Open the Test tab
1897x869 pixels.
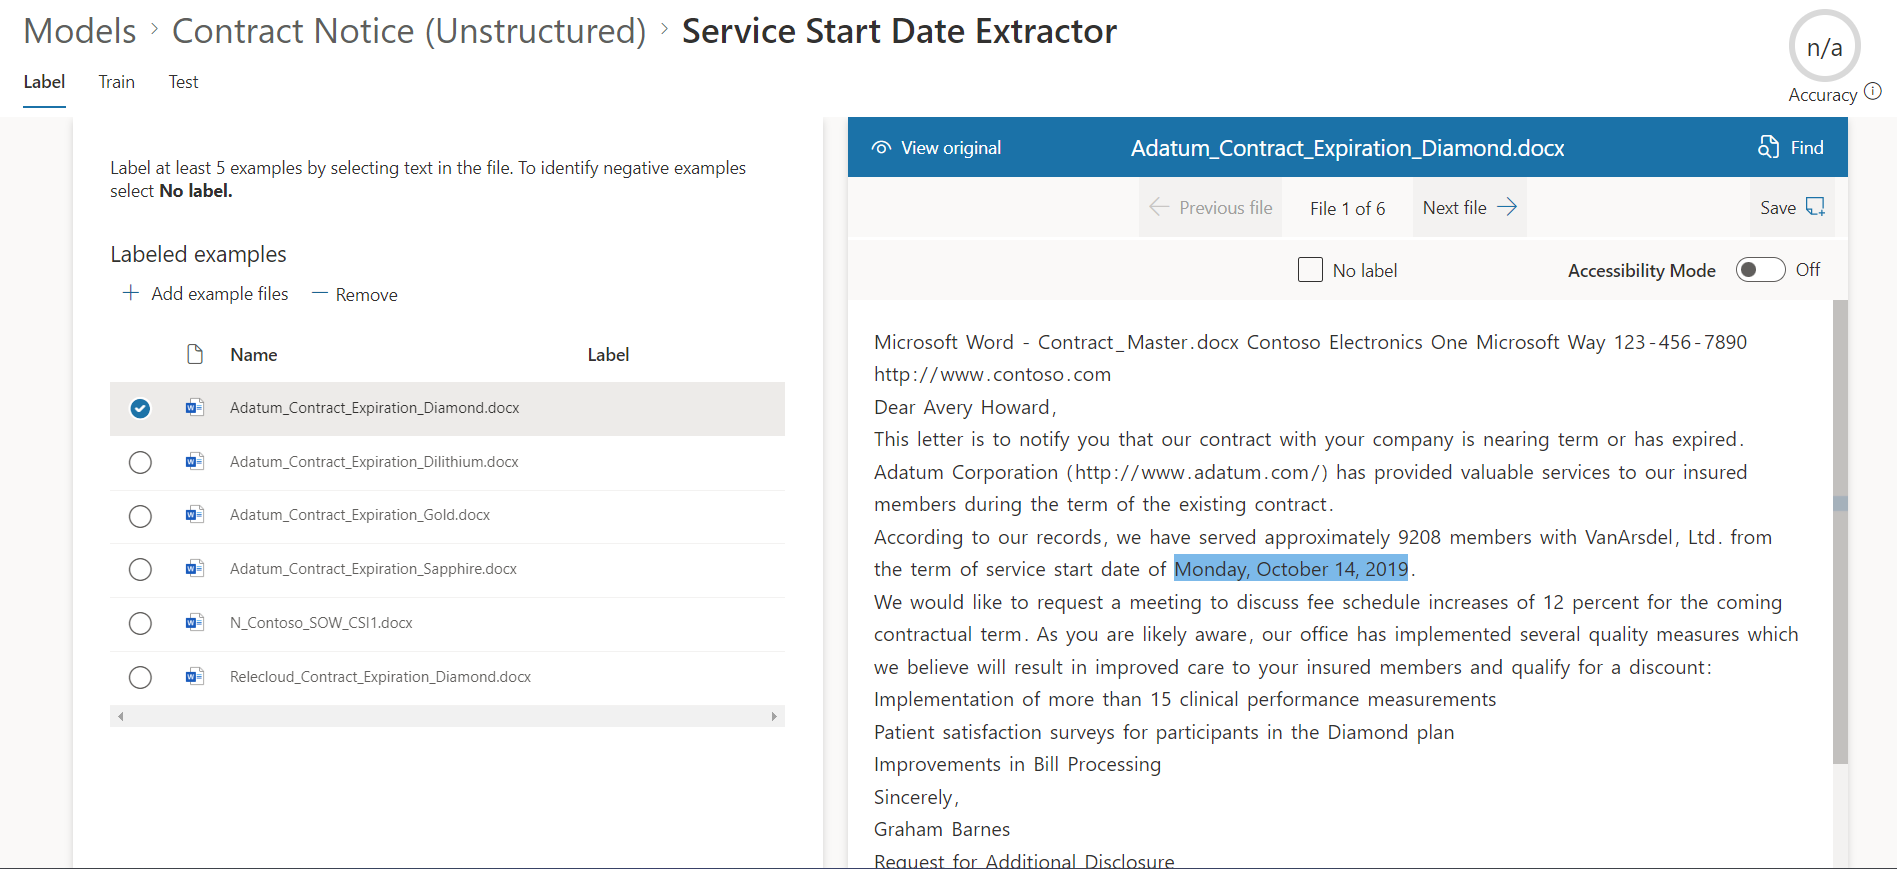point(183,82)
